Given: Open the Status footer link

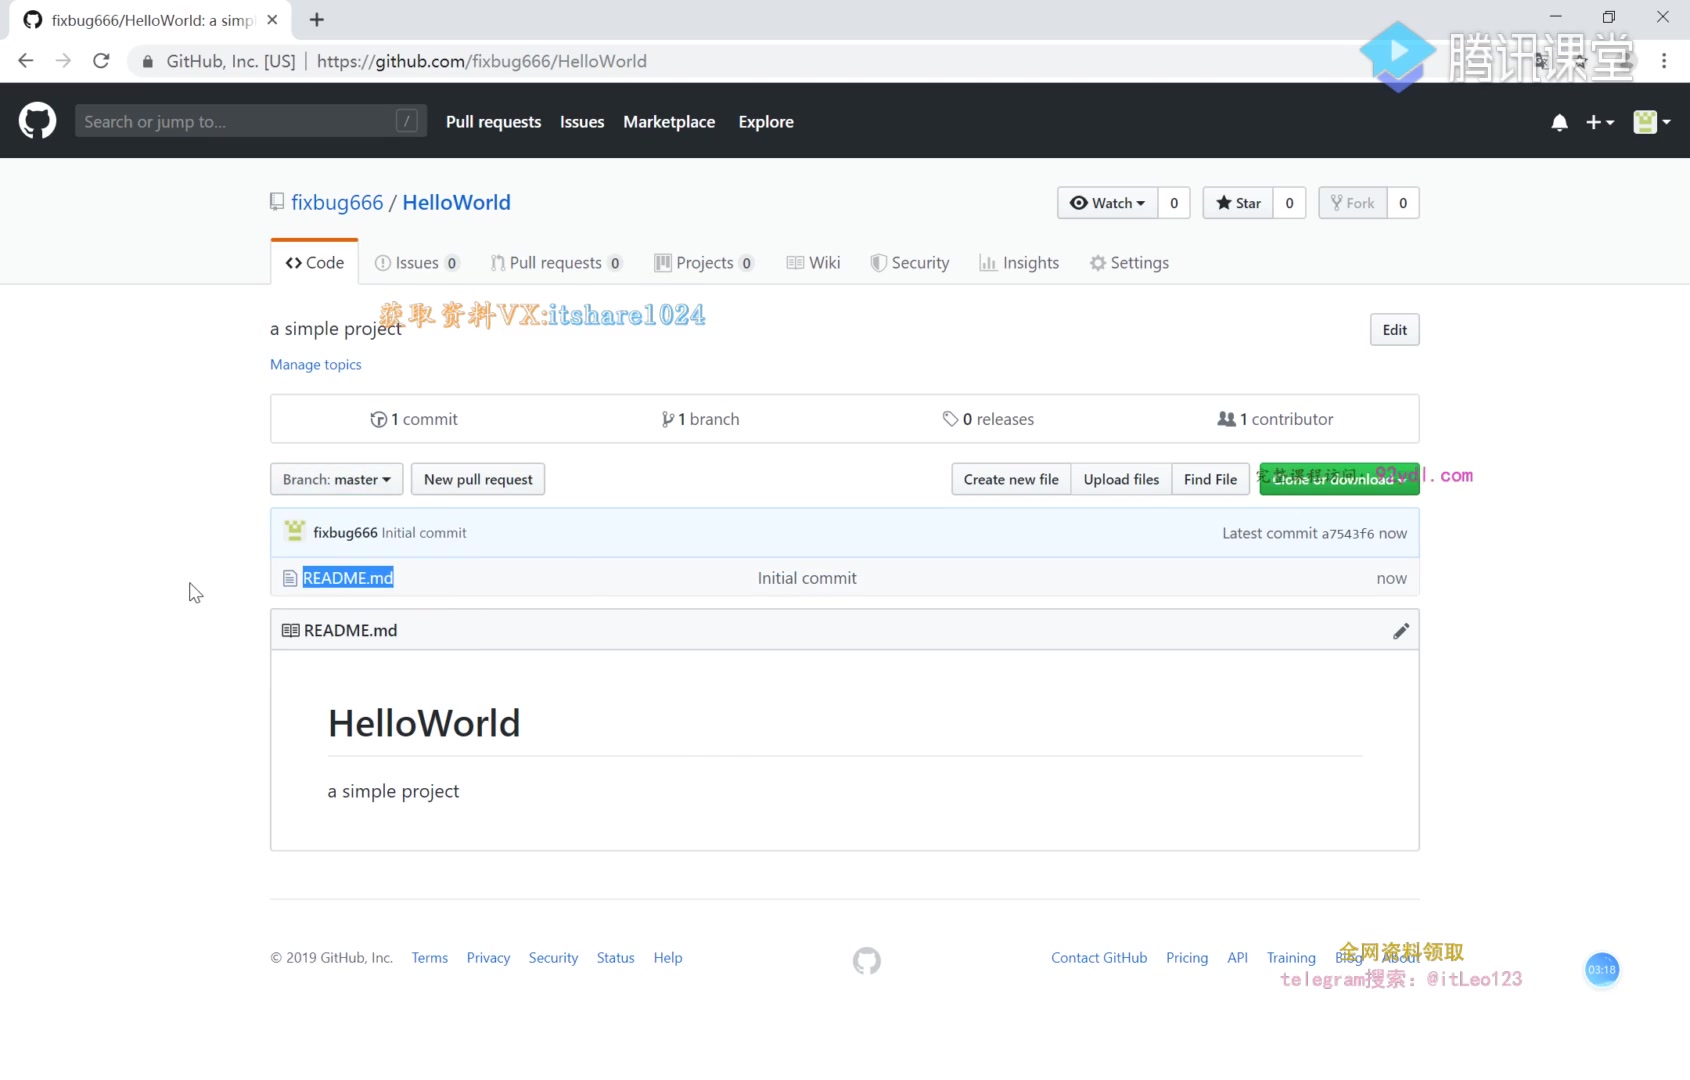Looking at the screenshot, I should click(616, 958).
